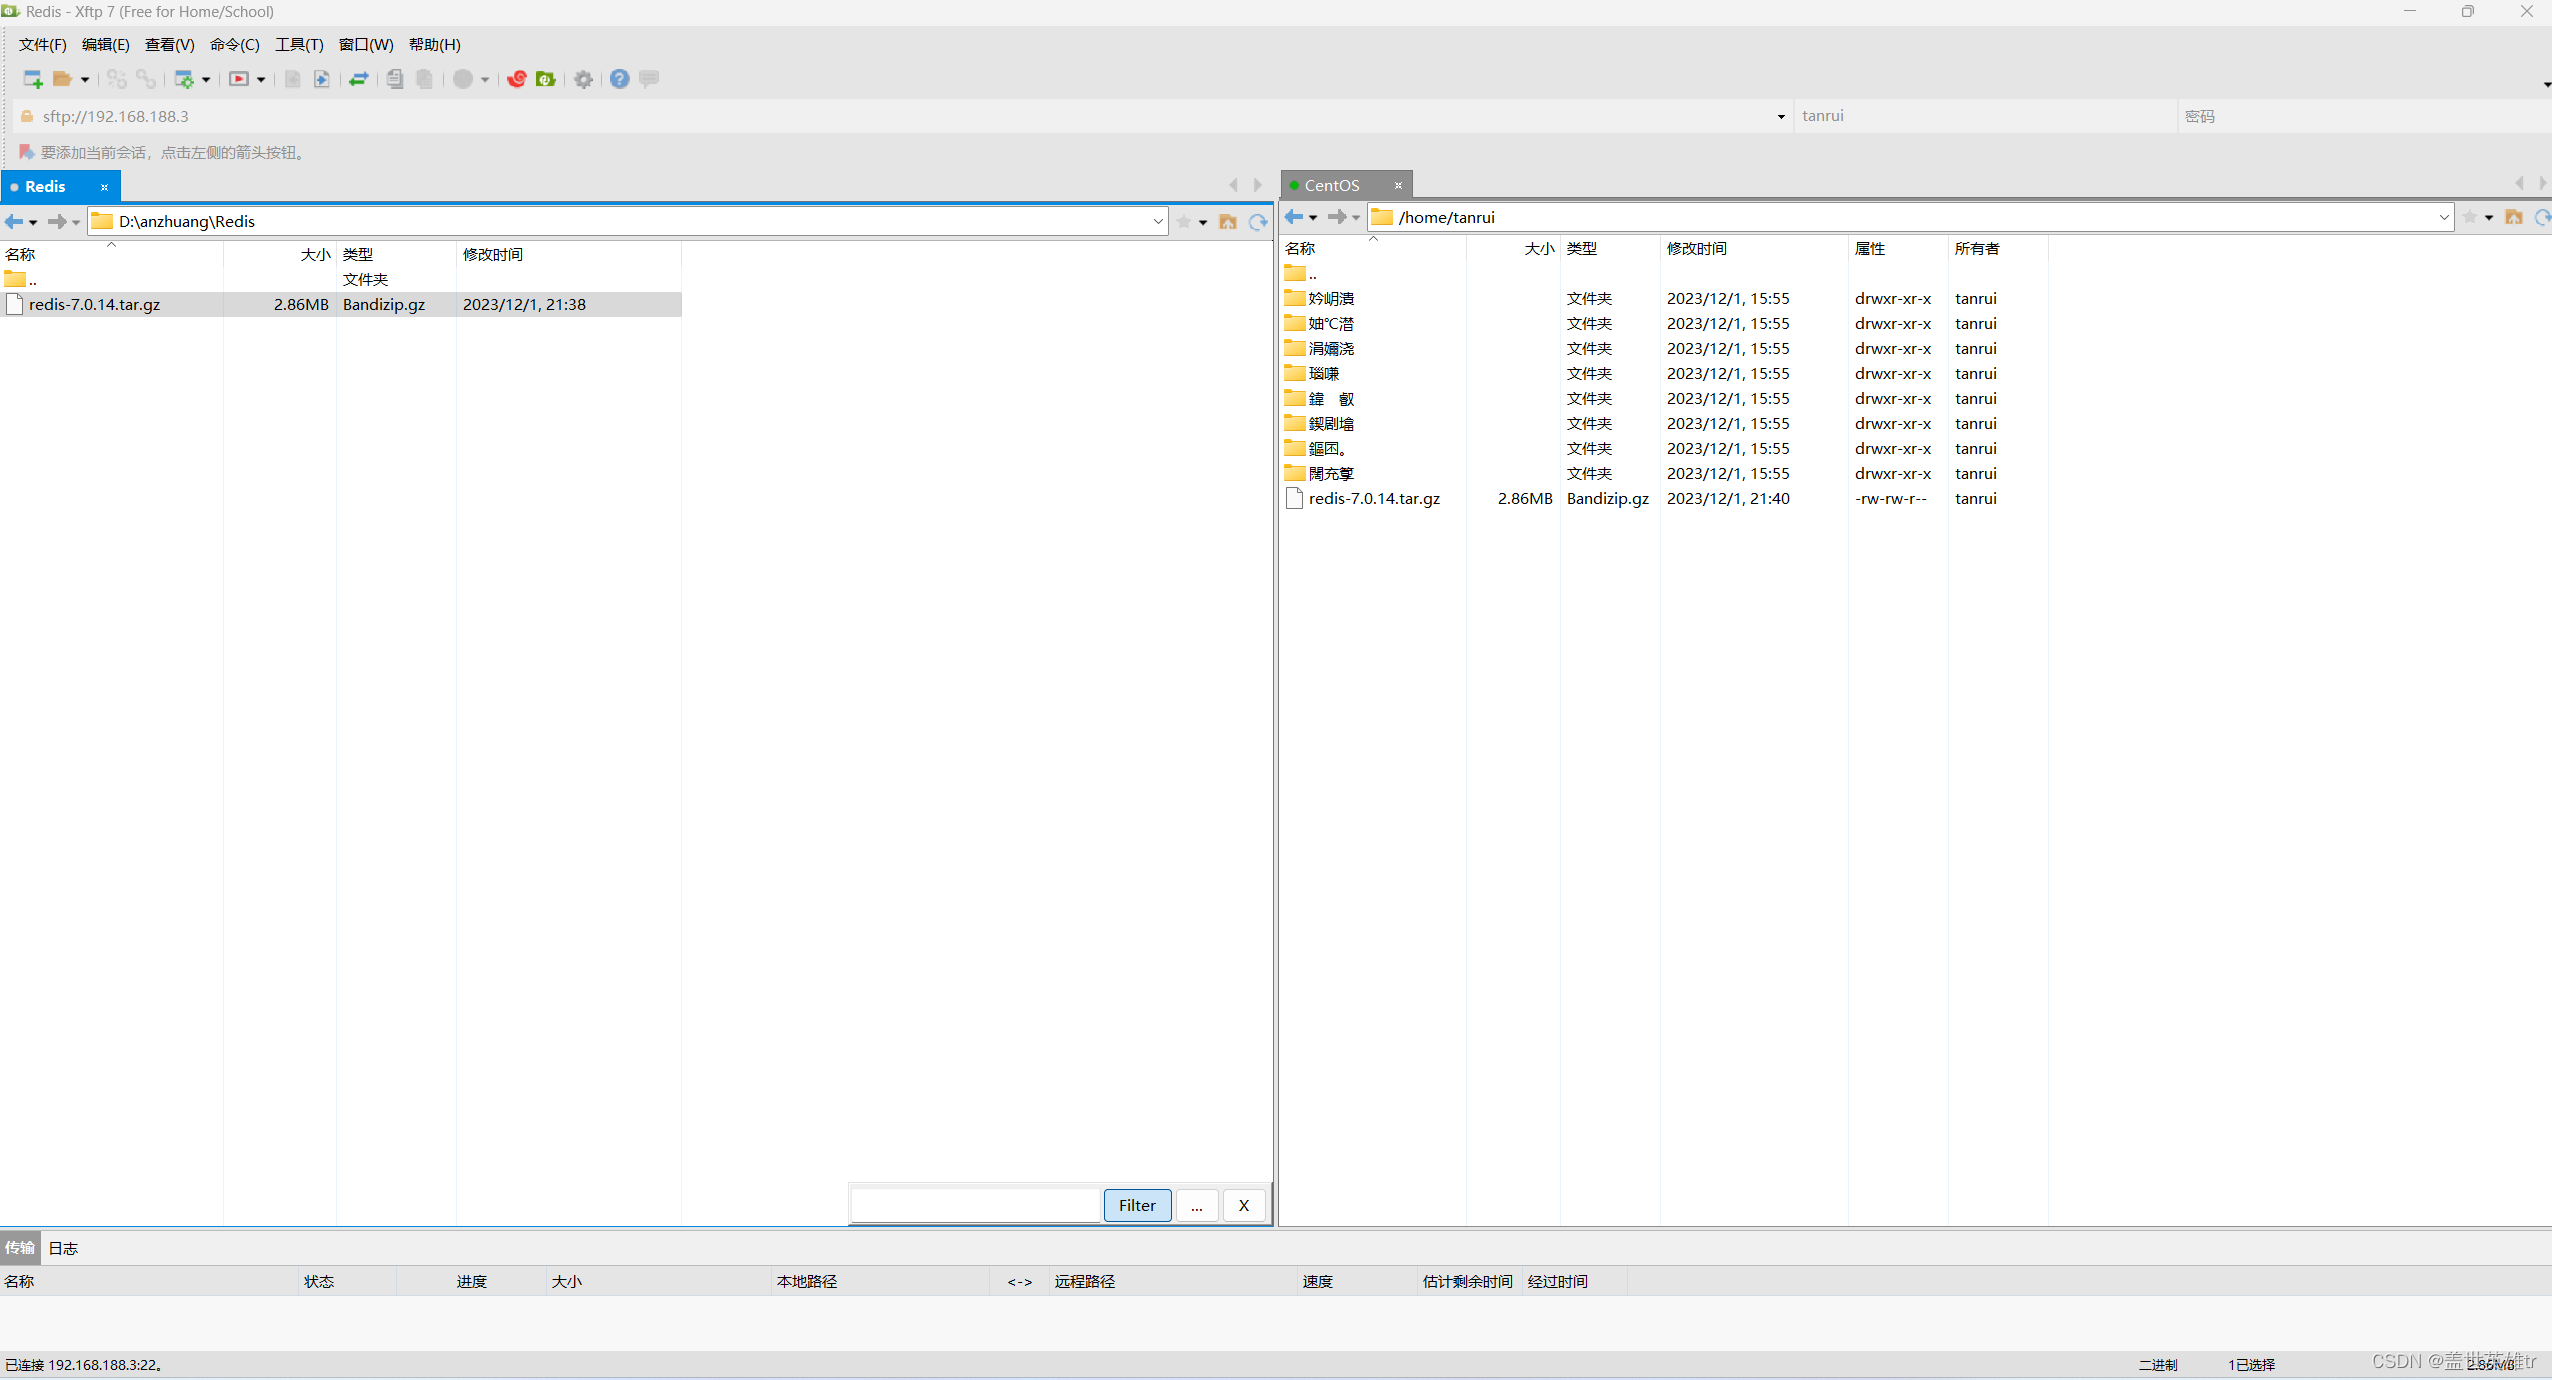Open CentOS pane home folder icon
This screenshot has width=2552, height=1380.
2514,217
